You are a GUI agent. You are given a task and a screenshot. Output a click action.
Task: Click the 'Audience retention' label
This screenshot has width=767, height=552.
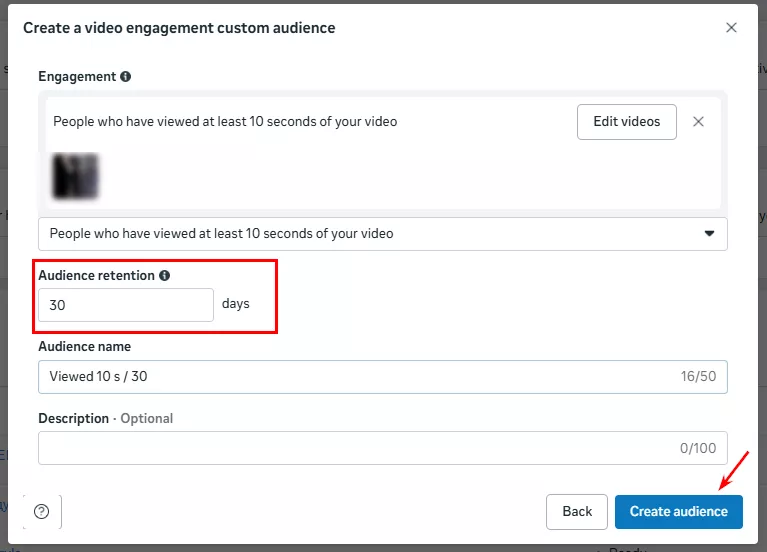(x=96, y=275)
